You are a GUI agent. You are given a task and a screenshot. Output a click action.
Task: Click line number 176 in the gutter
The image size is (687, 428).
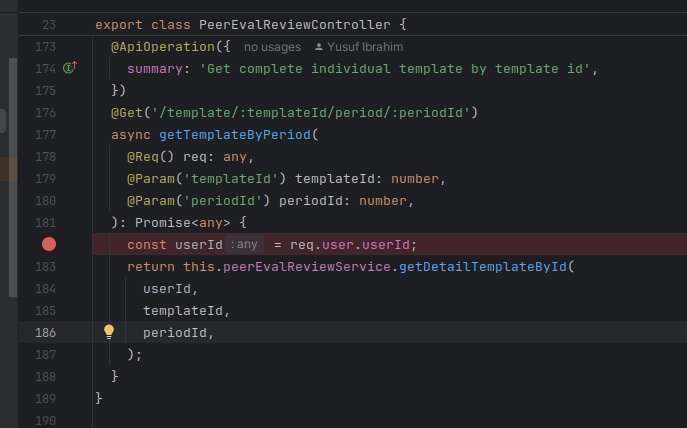[46, 113]
